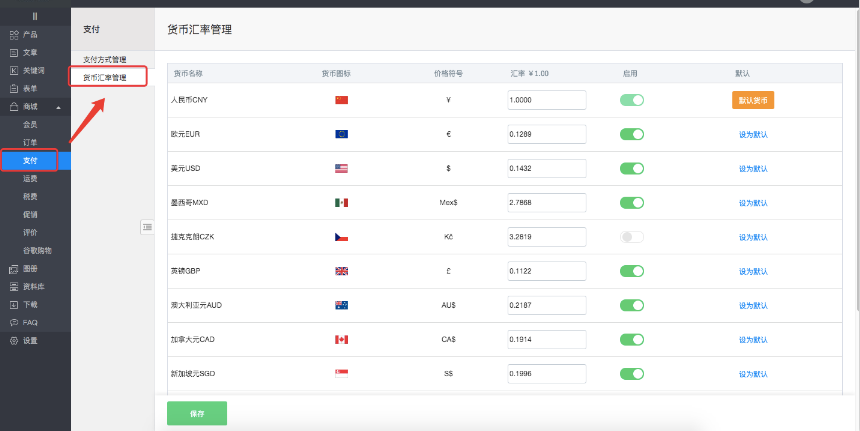Turn off the 英镑GBP enable switch

point(631,271)
